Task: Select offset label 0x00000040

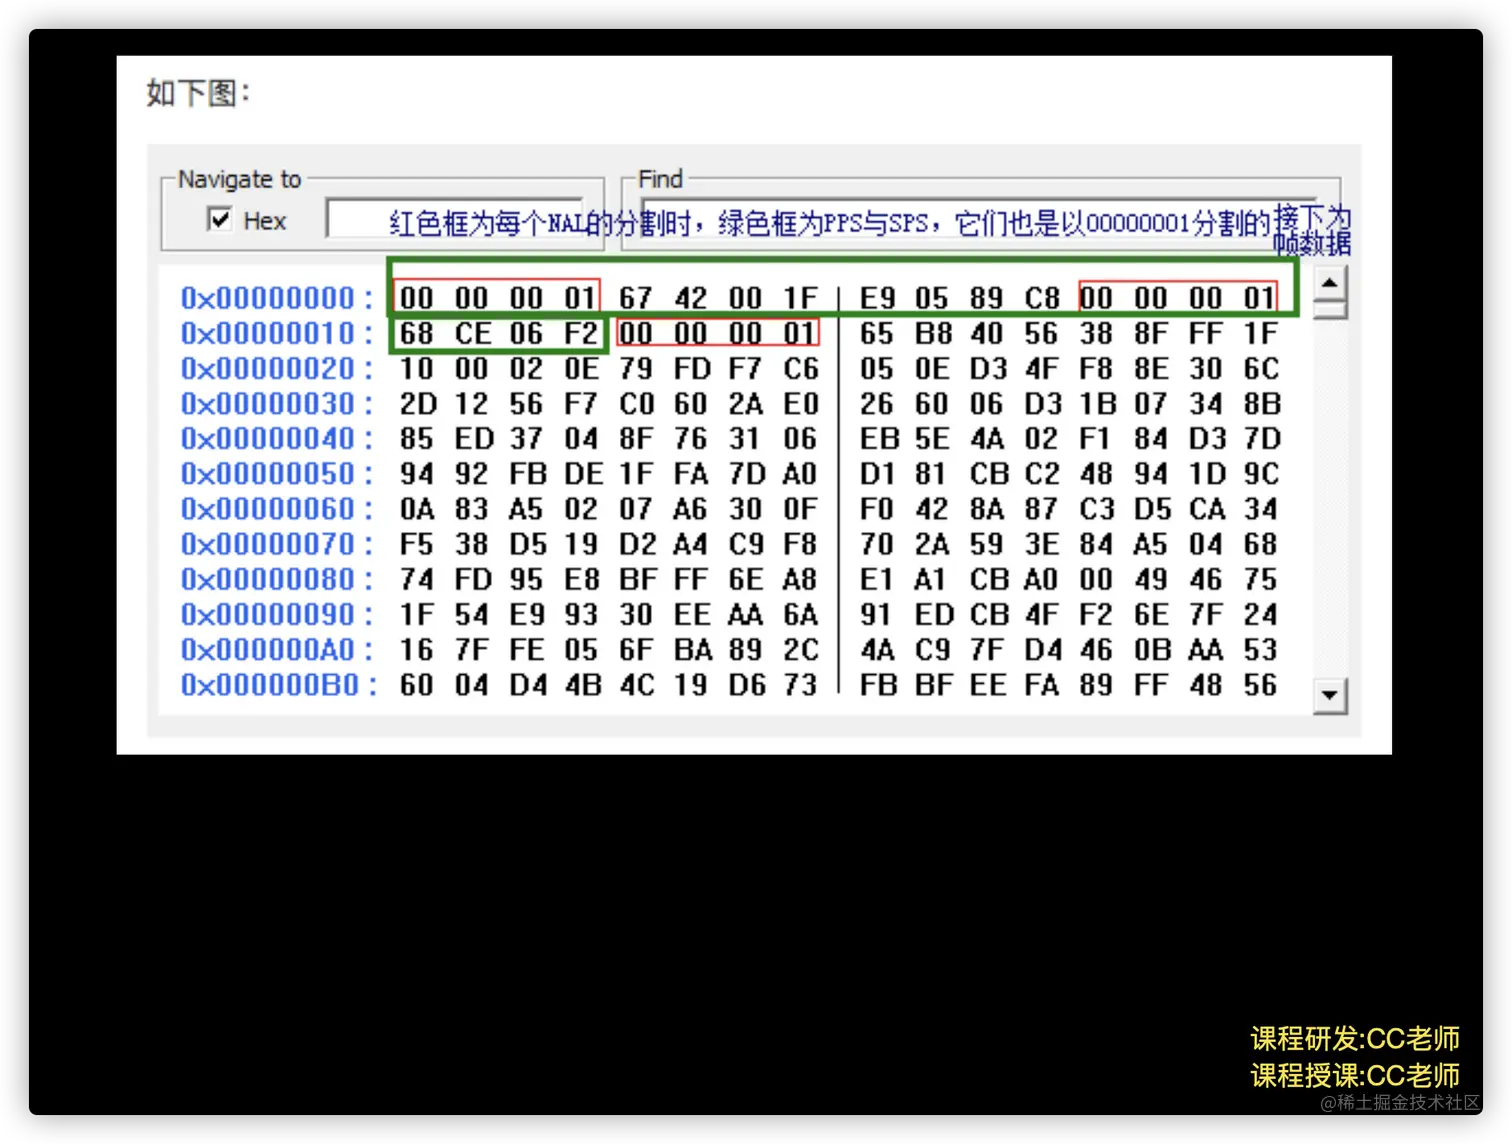Action: click(268, 438)
